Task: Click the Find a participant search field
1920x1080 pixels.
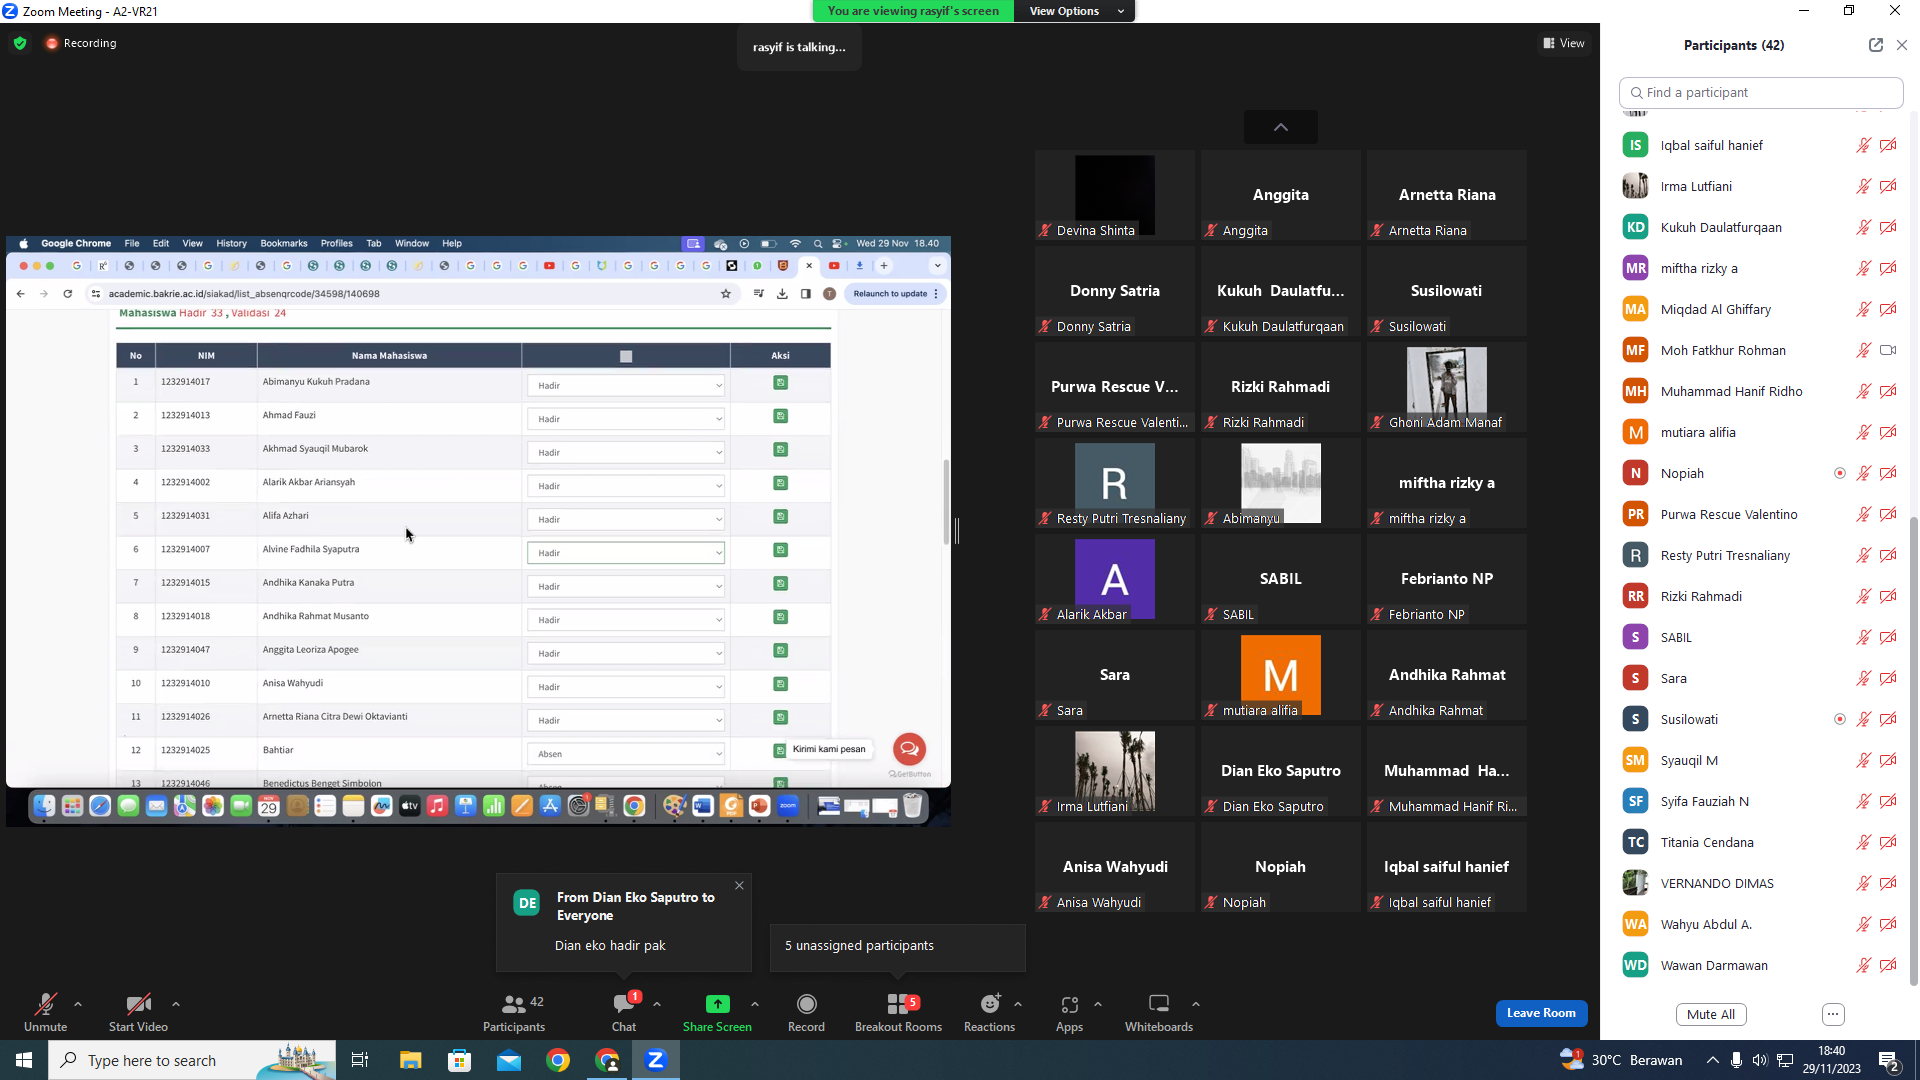Action: coord(1761,92)
